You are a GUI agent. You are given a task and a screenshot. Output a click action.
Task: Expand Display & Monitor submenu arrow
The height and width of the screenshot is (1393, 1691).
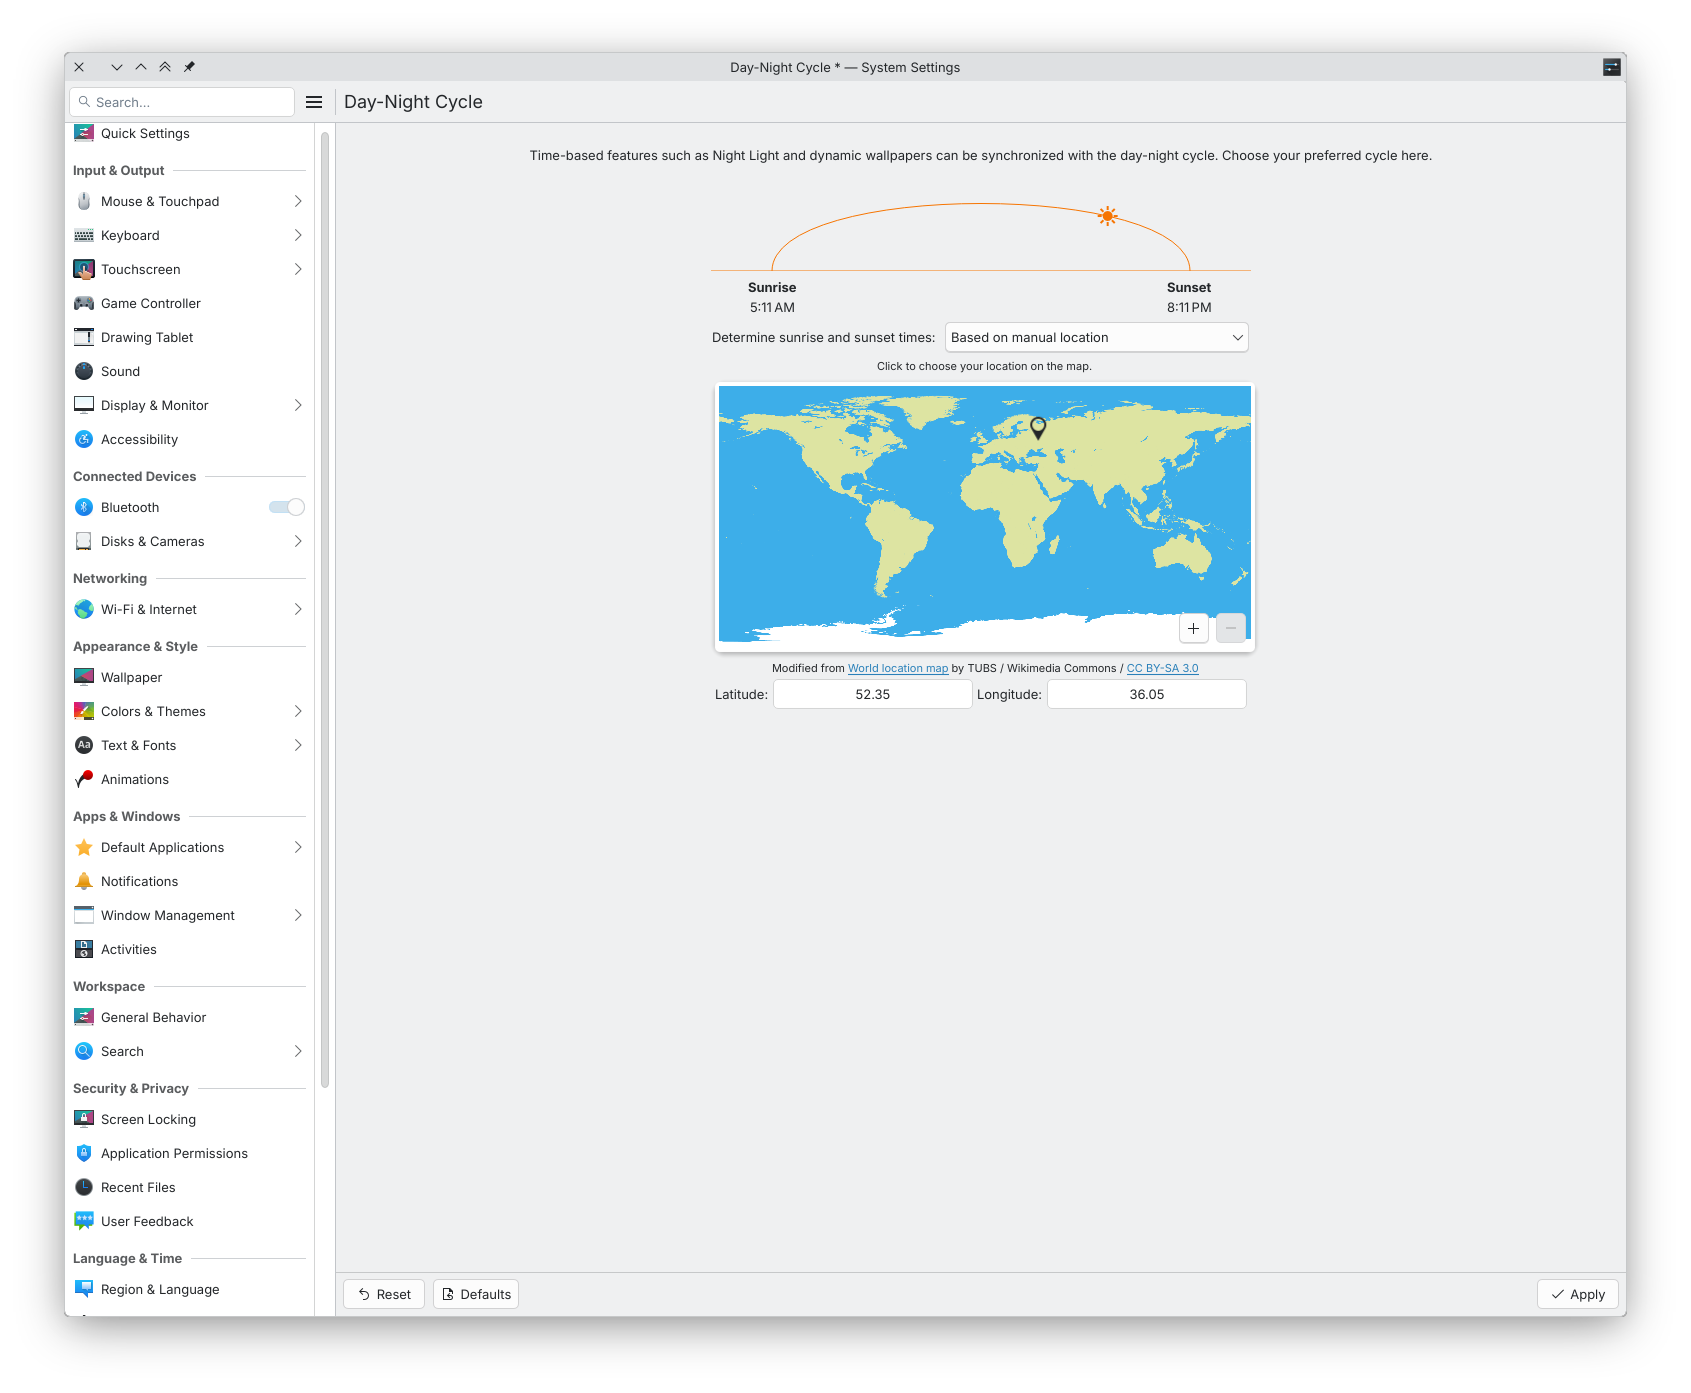298,405
